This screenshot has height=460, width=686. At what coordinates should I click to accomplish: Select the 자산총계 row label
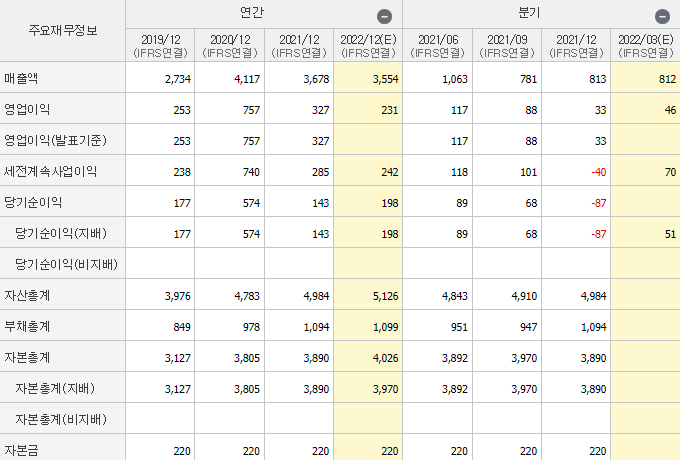pos(27,295)
